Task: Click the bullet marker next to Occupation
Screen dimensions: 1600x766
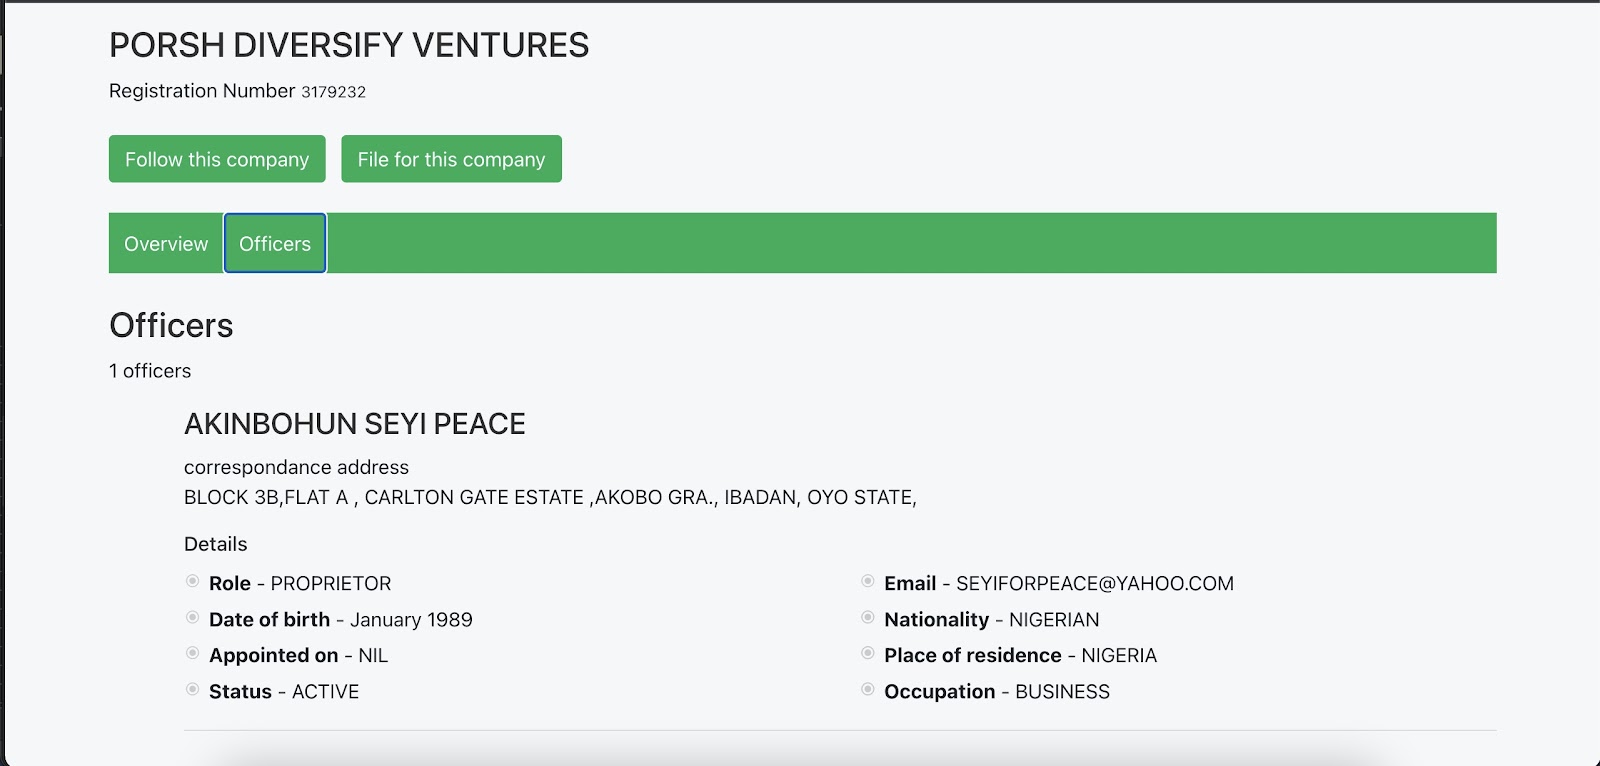Action: [868, 689]
